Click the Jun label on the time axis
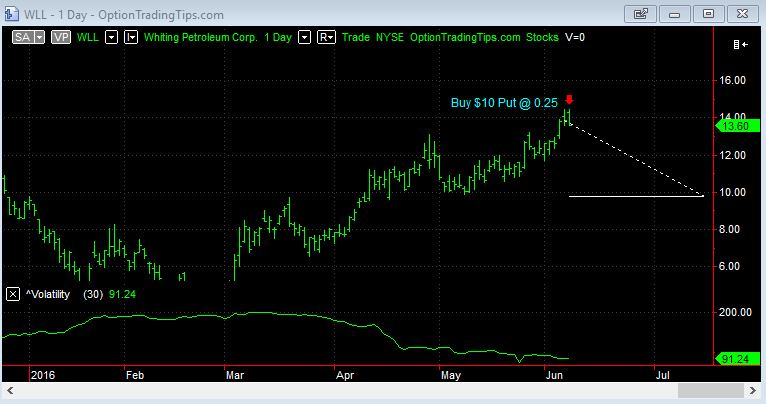 click(x=554, y=375)
